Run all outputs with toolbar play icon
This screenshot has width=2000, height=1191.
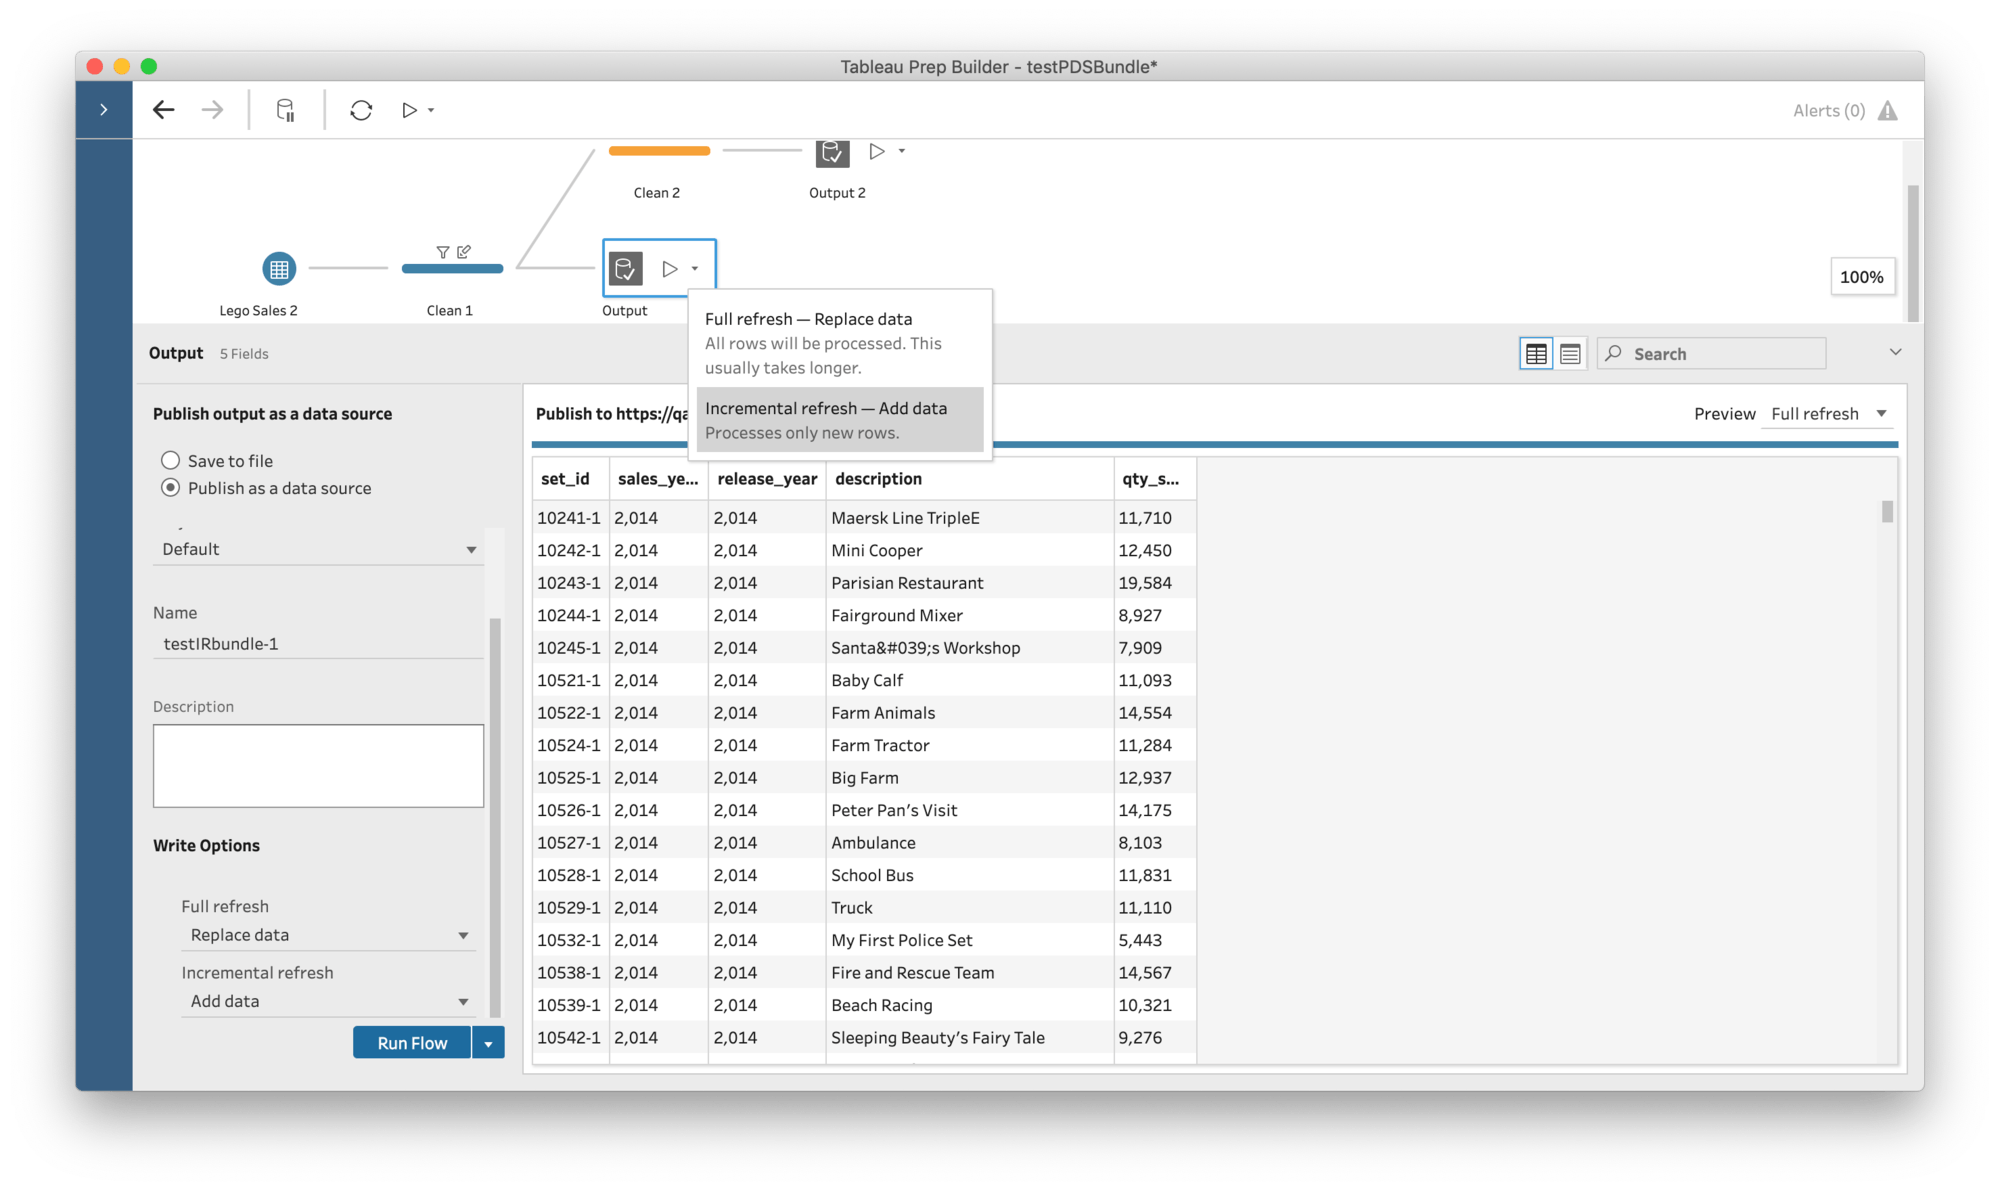pyautogui.click(x=409, y=110)
